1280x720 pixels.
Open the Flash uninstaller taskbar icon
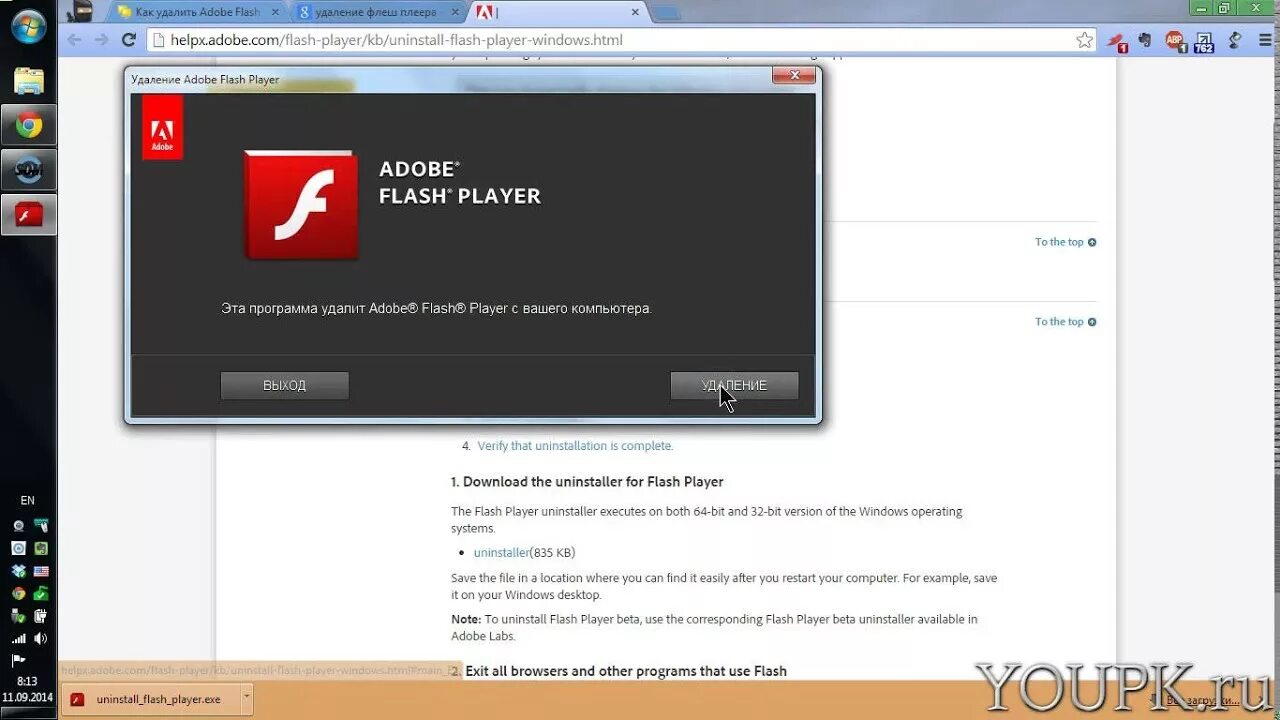click(x=29, y=214)
